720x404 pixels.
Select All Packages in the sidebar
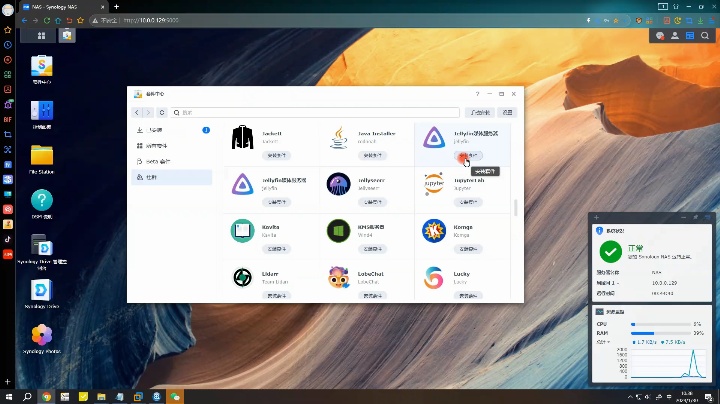[x=171, y=146]
